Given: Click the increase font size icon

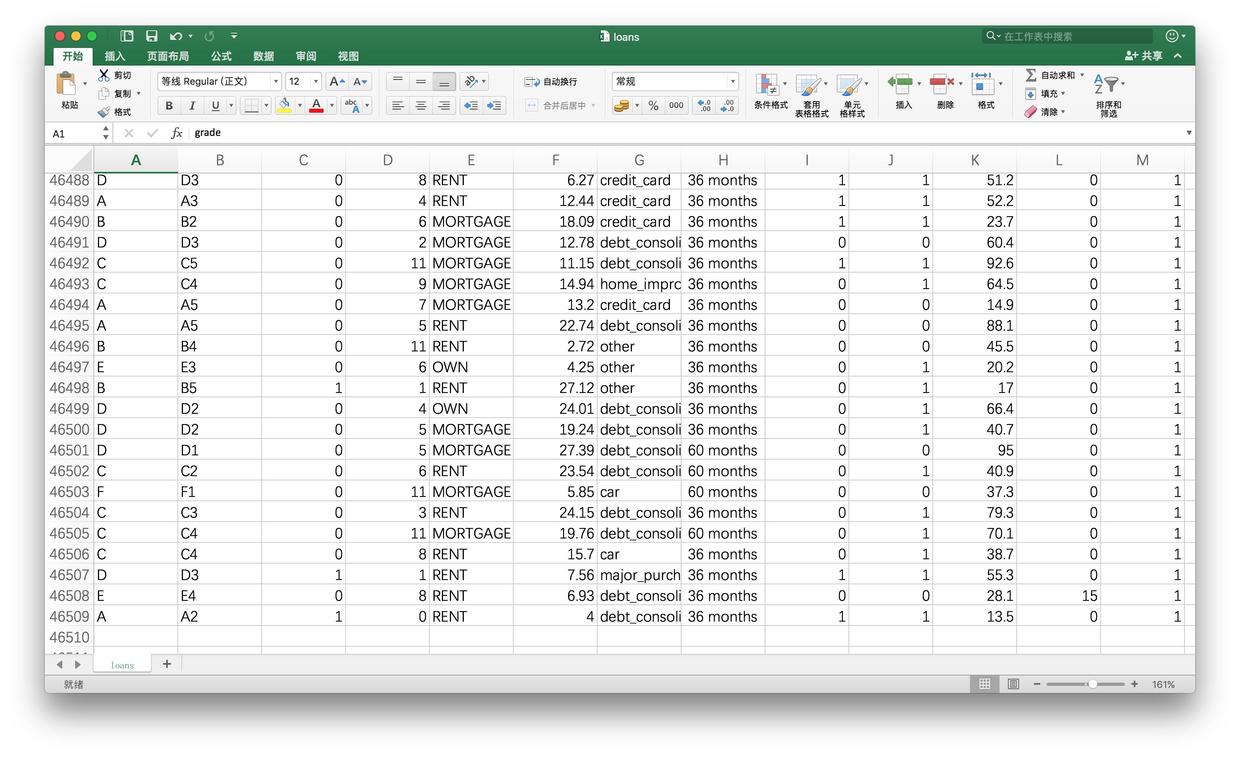Looking at the screenshot, I should click(x=337, y=82).
